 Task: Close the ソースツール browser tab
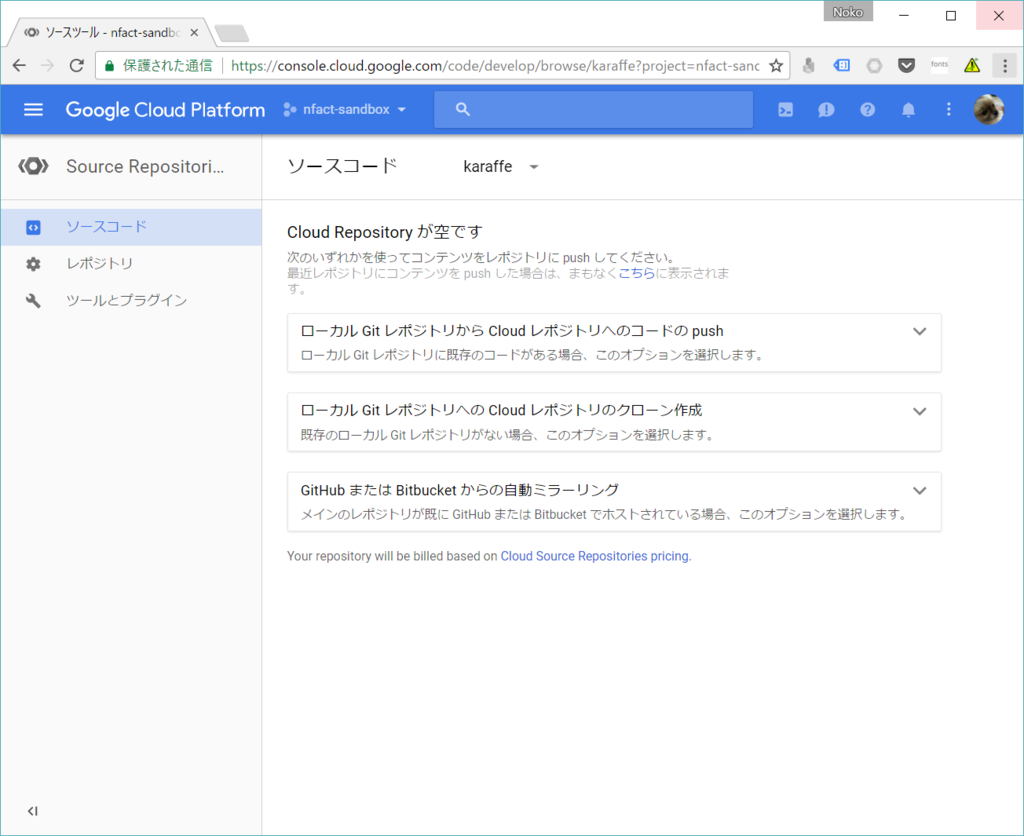[194, 32]
